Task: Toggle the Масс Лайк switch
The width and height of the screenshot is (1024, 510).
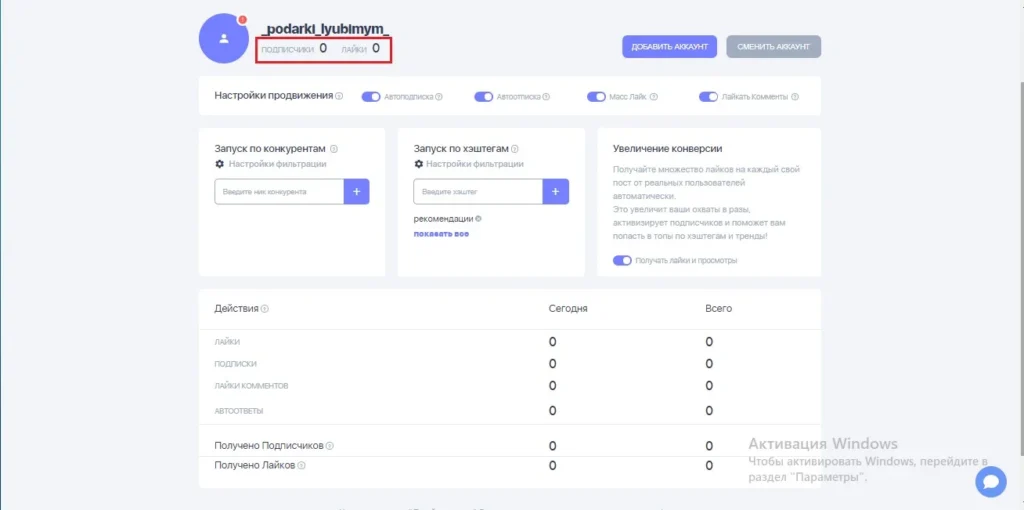Action: coord(597,97)
